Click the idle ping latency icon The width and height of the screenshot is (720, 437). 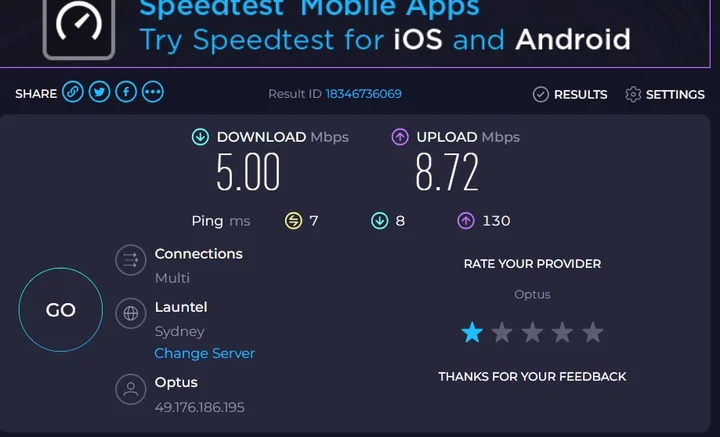[293, 221]
